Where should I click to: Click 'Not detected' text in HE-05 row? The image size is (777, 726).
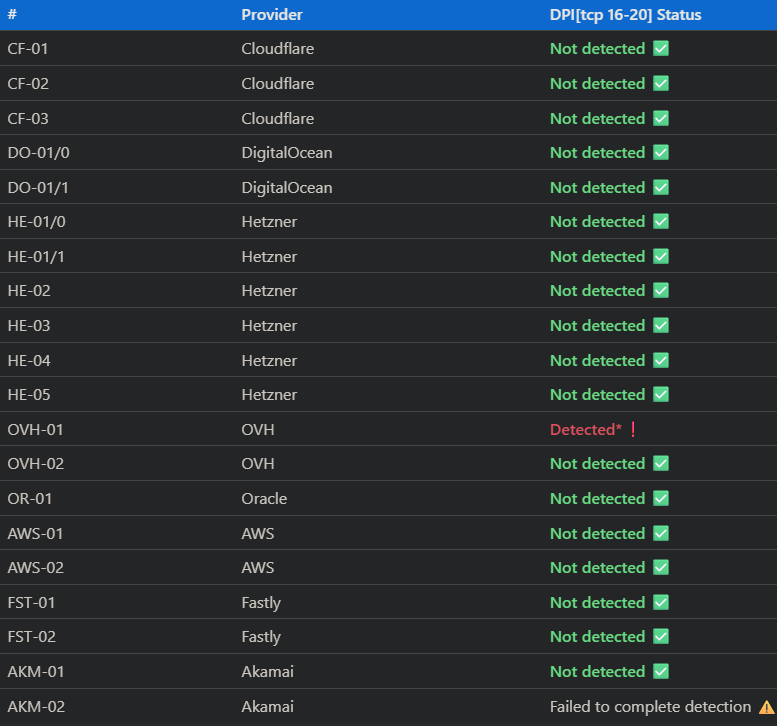[x=598, y=394]
